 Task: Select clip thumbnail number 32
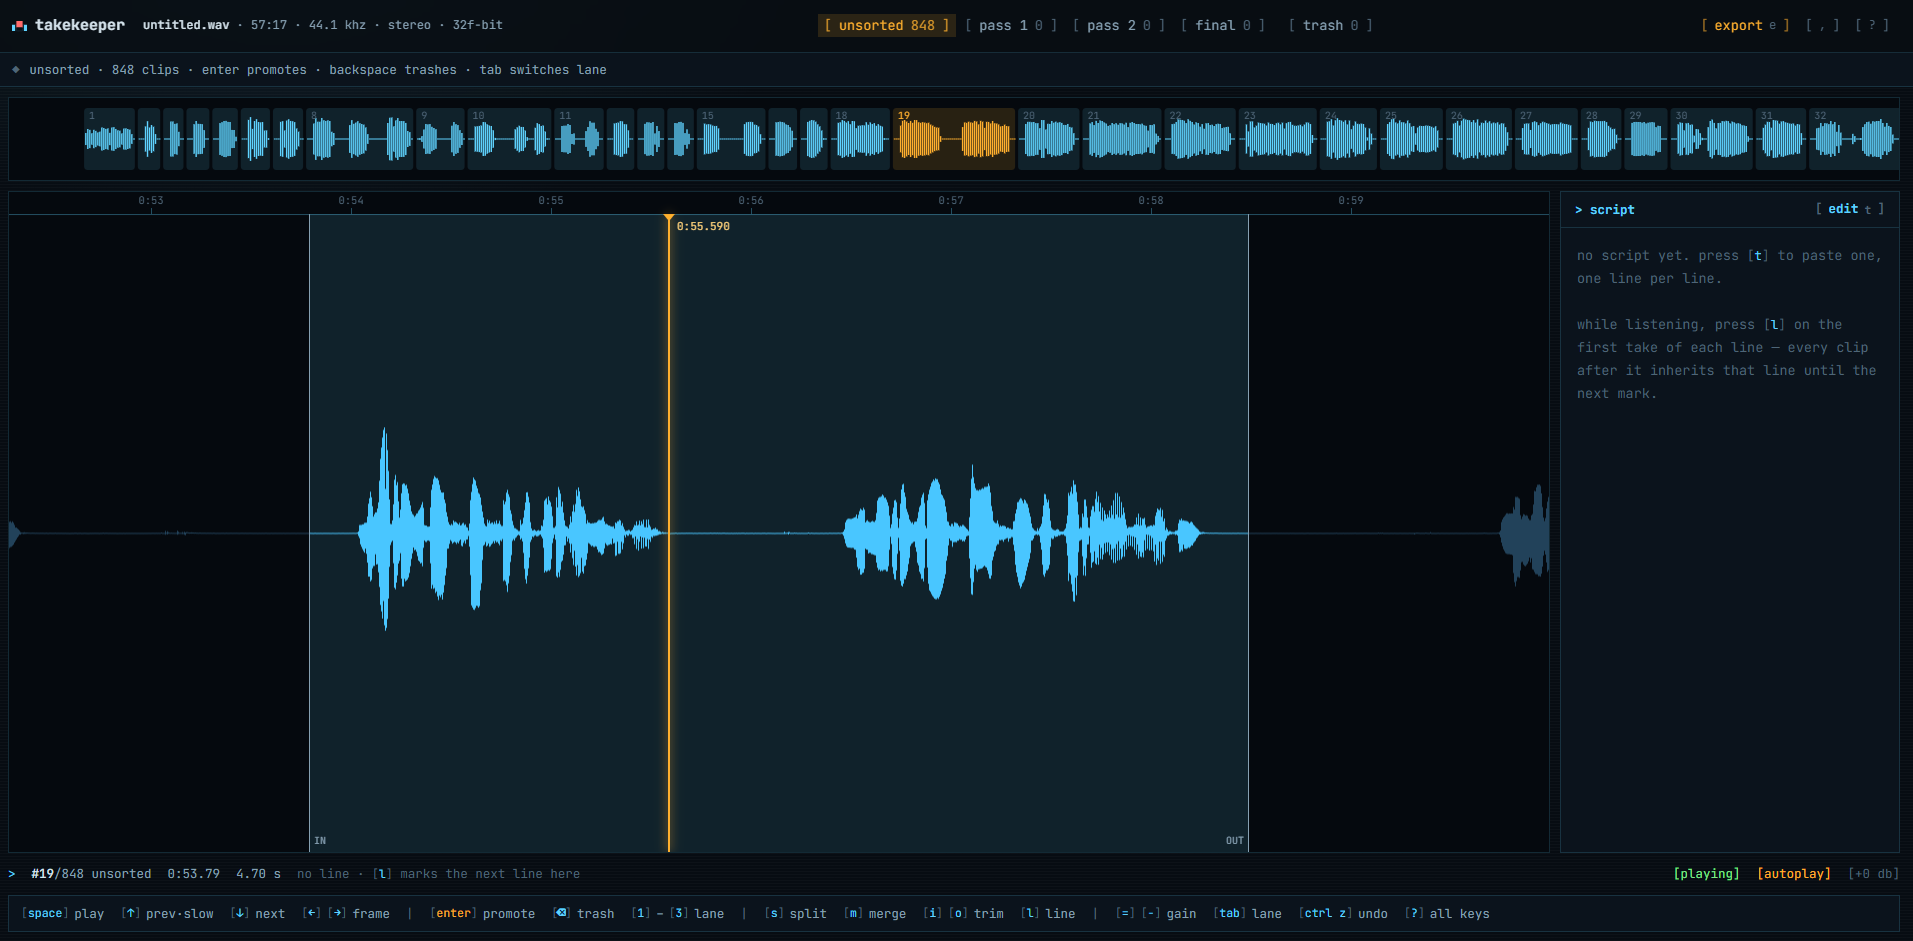click(x=1854, y=139)
